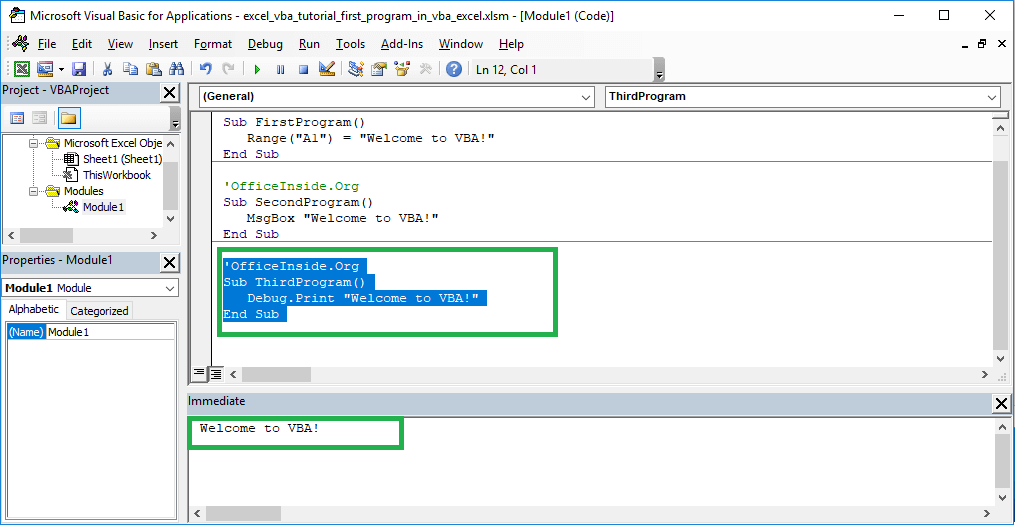Screen dimensions: 1015x525
Task: Open the Edit menu
Action: pos(82,44)
